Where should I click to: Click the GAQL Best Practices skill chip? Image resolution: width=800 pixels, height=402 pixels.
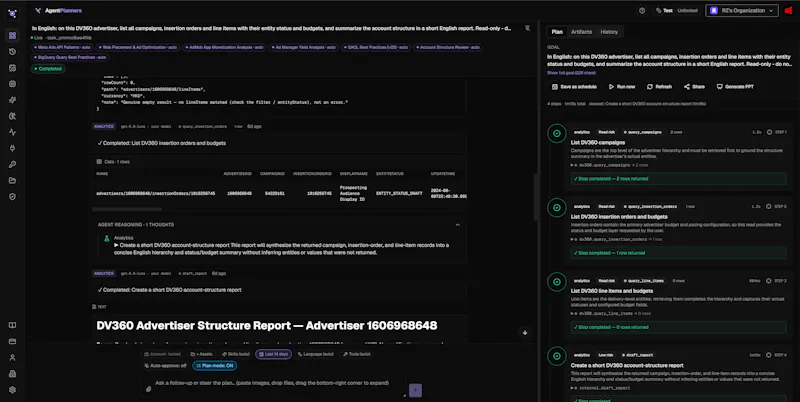tap(377, 47)
